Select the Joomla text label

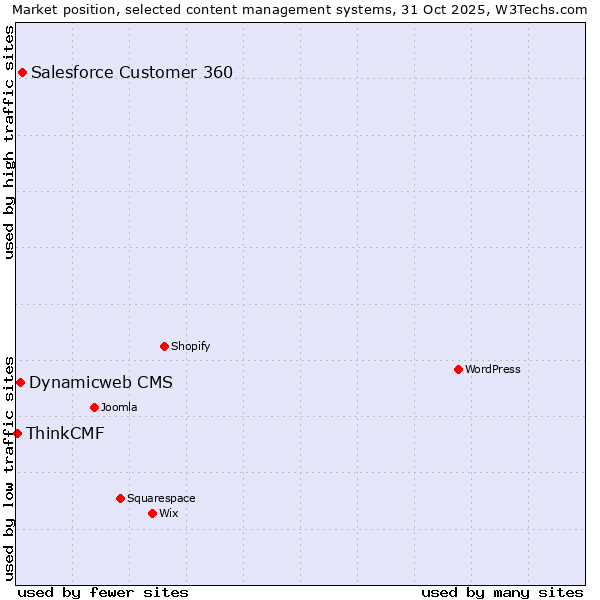click(x=119, y=407)
